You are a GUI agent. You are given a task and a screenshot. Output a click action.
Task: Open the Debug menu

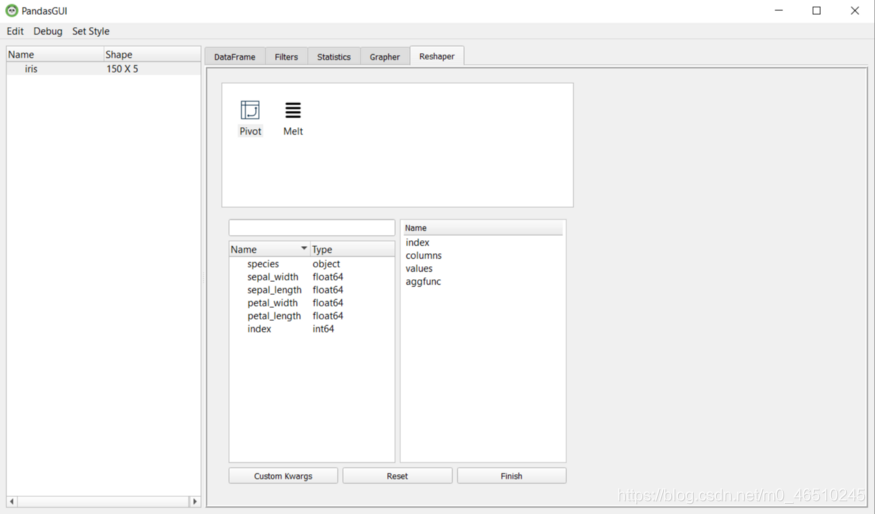pyautogui.click(x=48, y=31)
